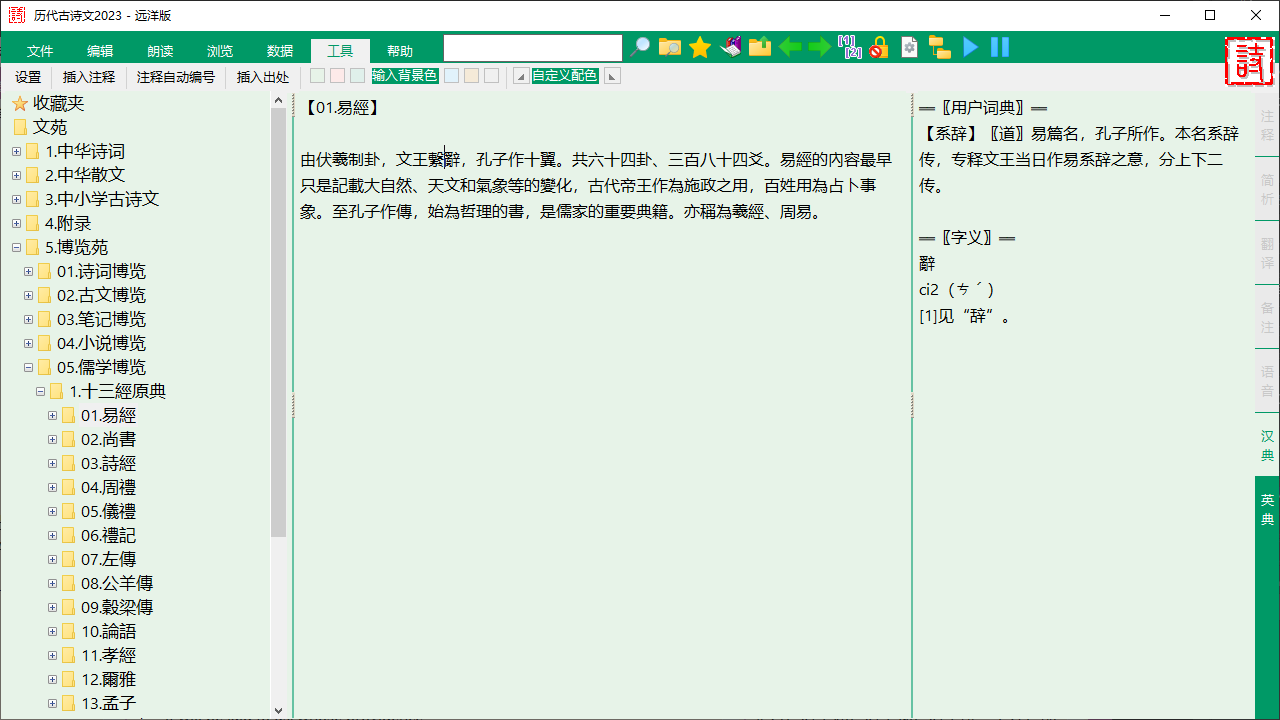Viewport: 1280px width, 720px height.
Task: Click the green back arrow icon
Action: (789, 46)
